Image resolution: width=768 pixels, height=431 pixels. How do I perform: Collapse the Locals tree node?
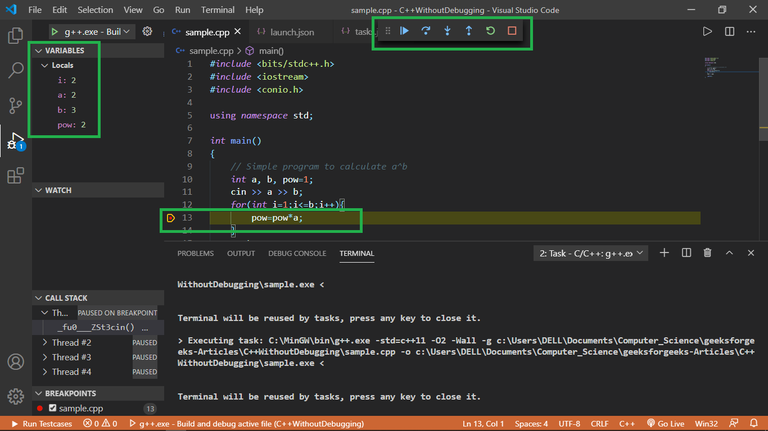pyautogui.click(x=45, y=65)
